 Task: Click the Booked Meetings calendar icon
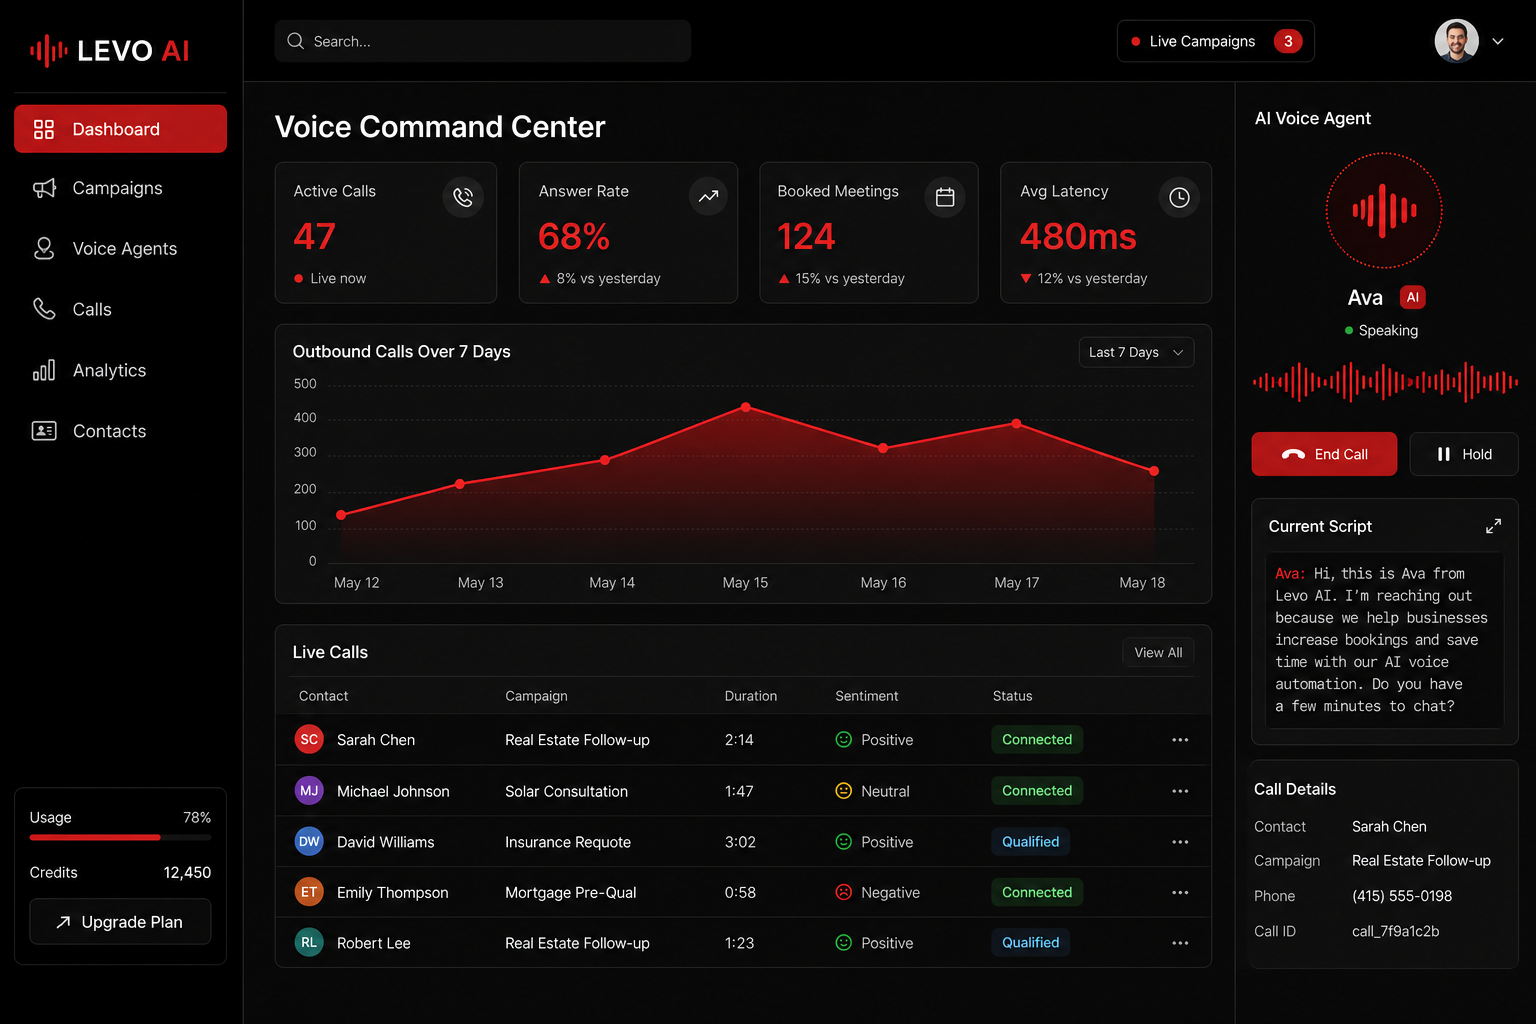tap(945, 197)
